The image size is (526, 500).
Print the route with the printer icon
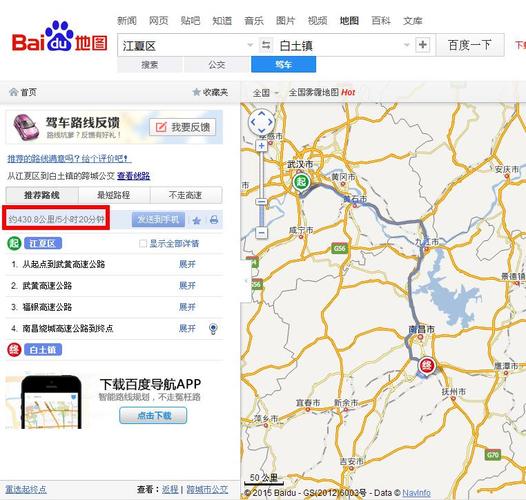click(x=214, y=220)
